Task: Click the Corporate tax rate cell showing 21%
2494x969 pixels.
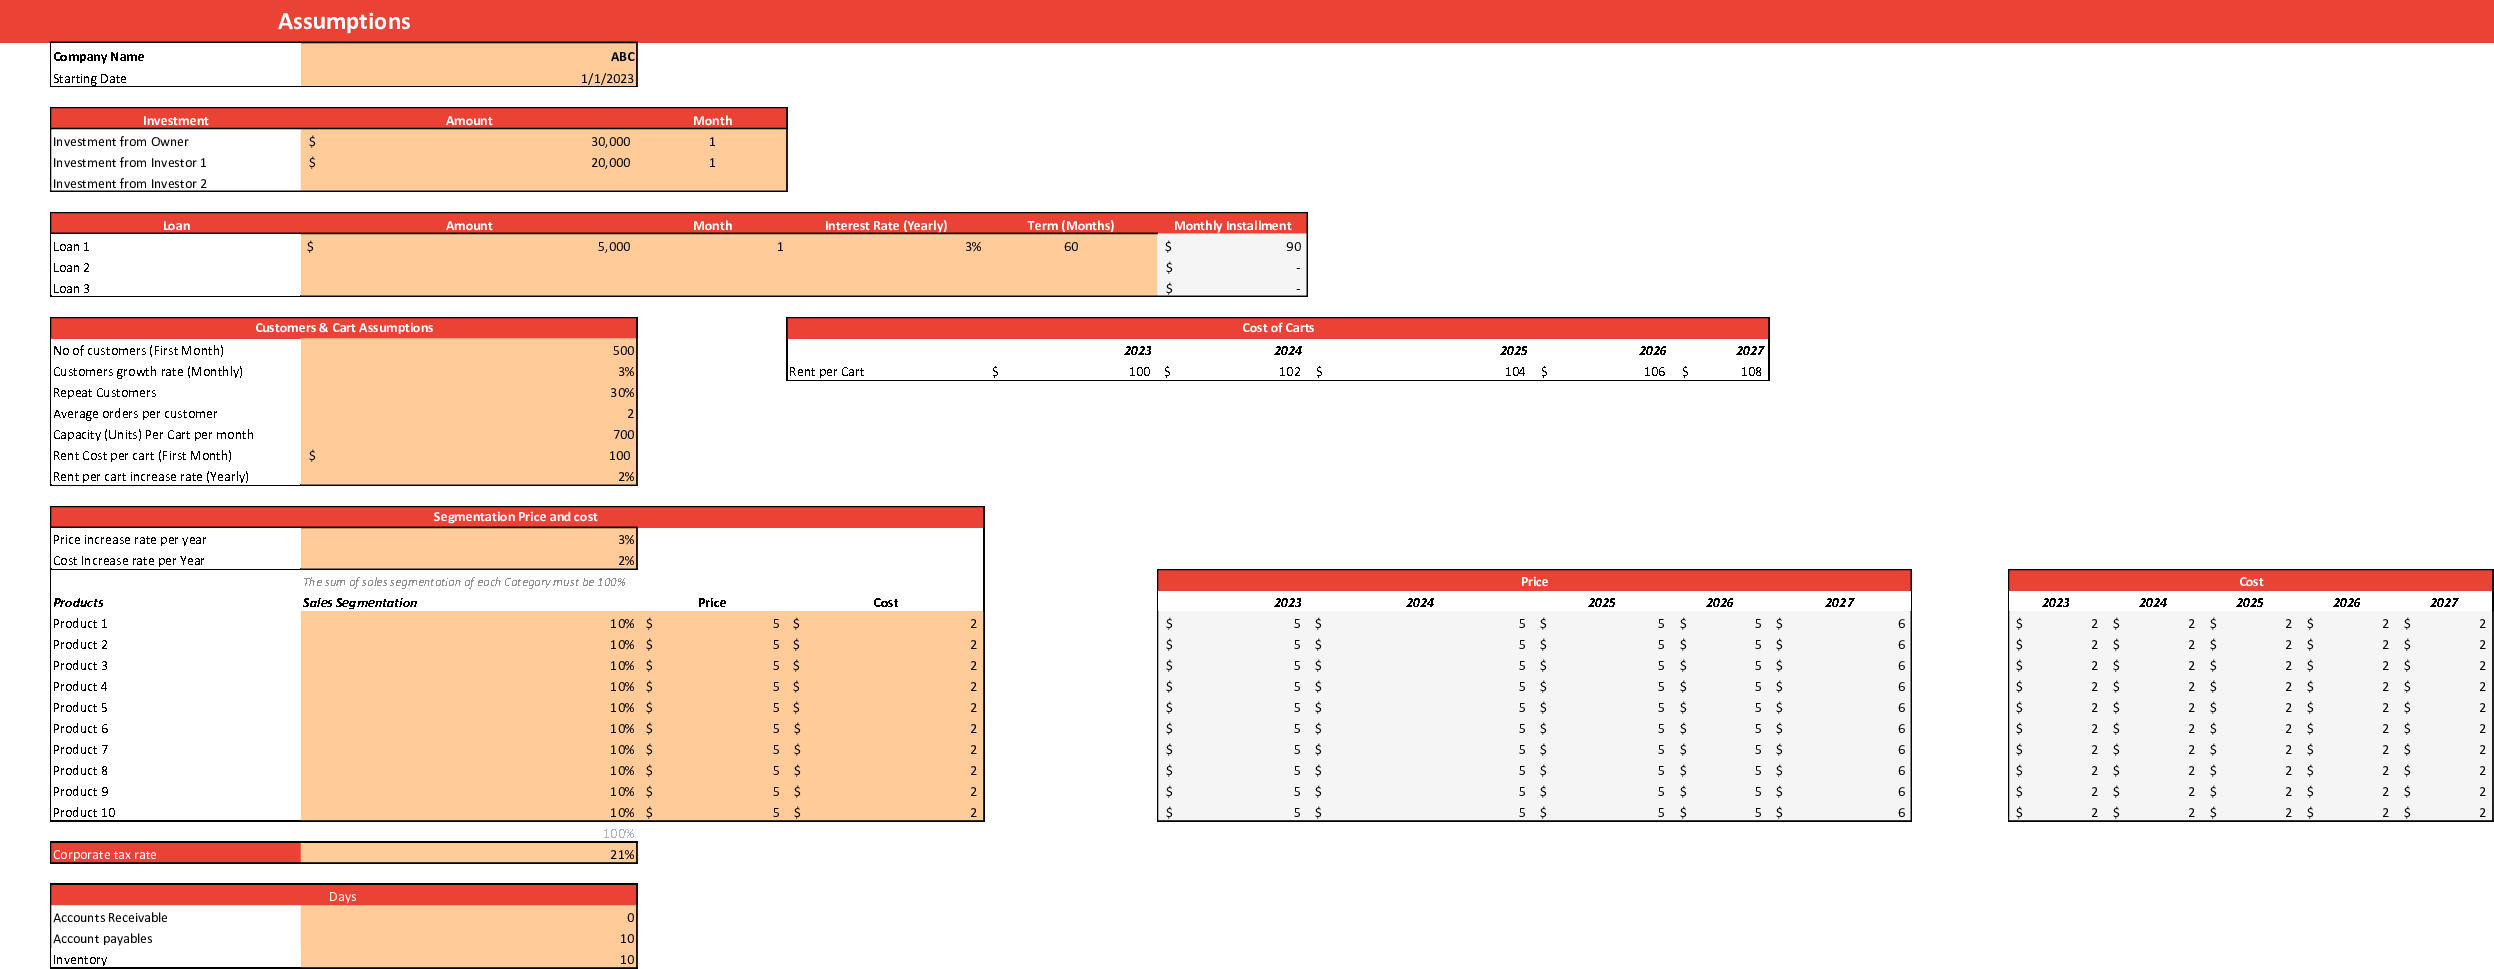Action: point(468,854)
